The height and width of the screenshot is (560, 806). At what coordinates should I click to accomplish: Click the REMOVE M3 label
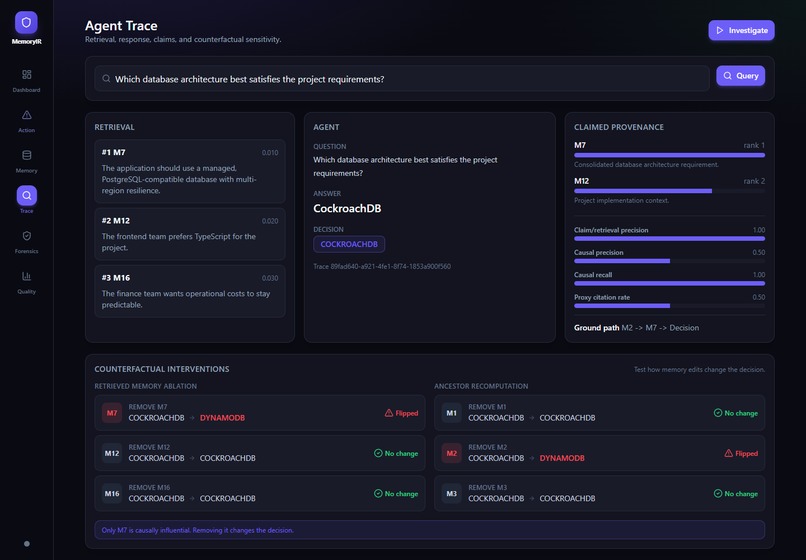pos(487,487)
